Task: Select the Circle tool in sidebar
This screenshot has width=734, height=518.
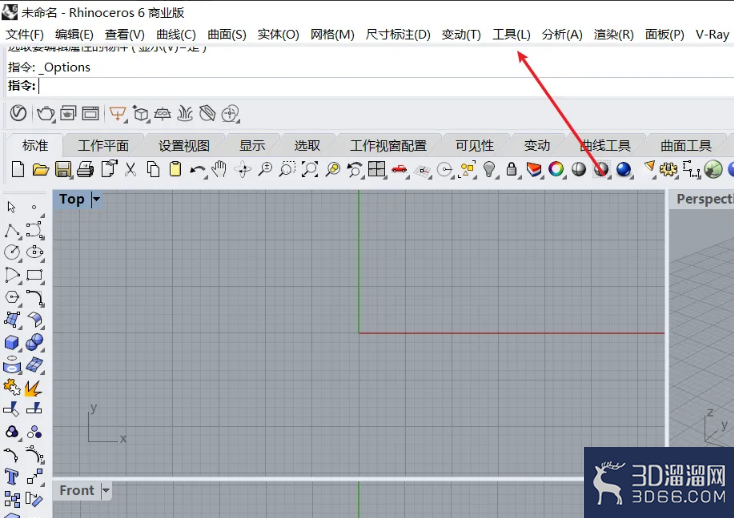Action: (12, 252)
